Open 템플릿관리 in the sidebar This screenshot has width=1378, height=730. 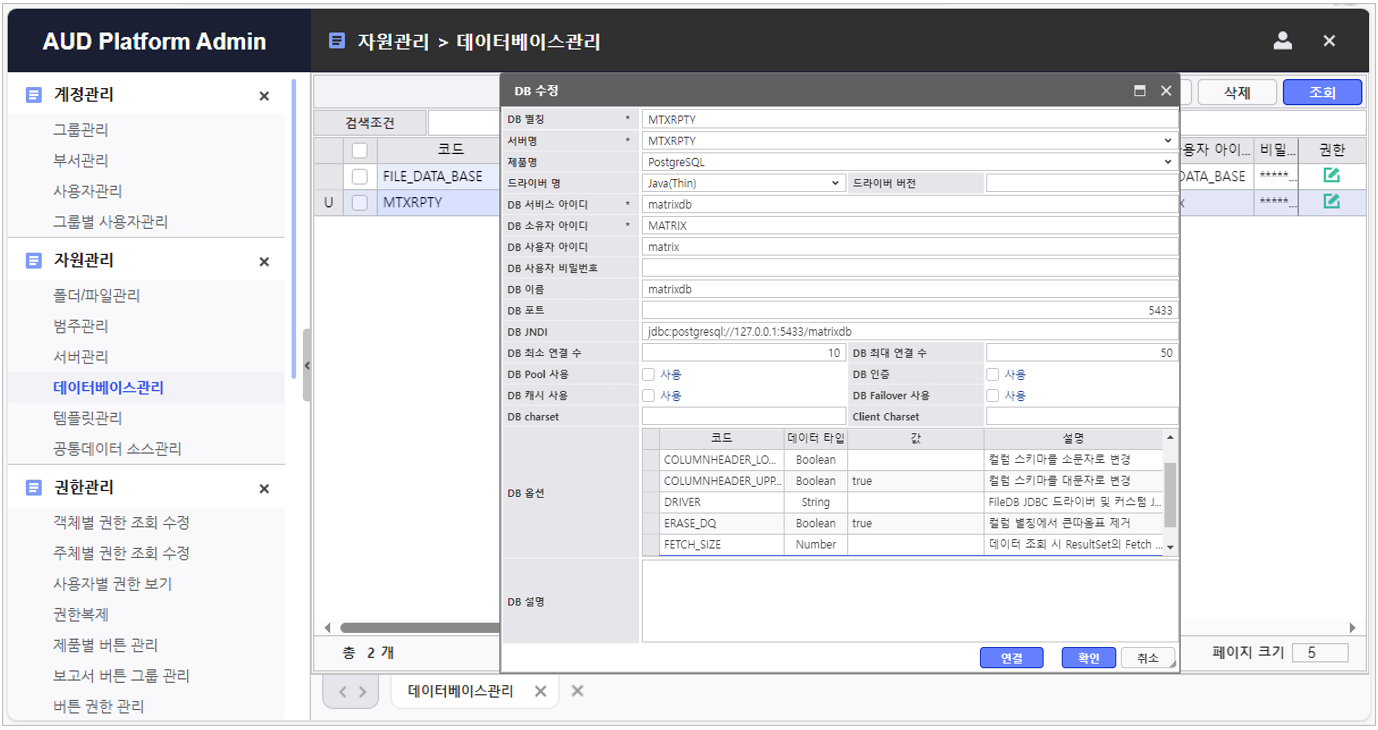click(88, 418)
